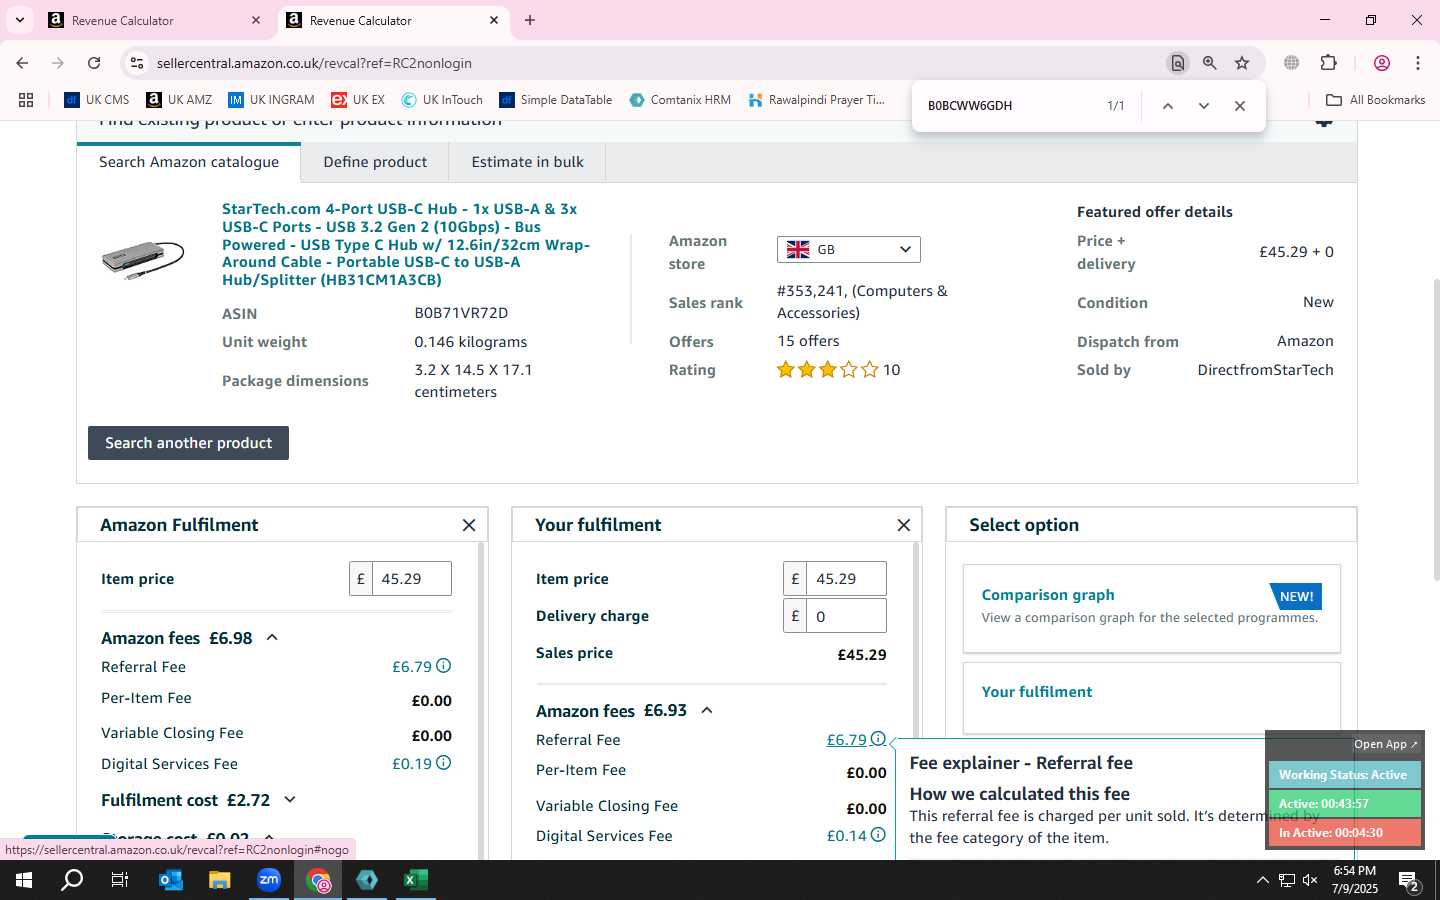The image size is (1440, 900).
Task: Reload the current page
Action: (x=94, y=63)
